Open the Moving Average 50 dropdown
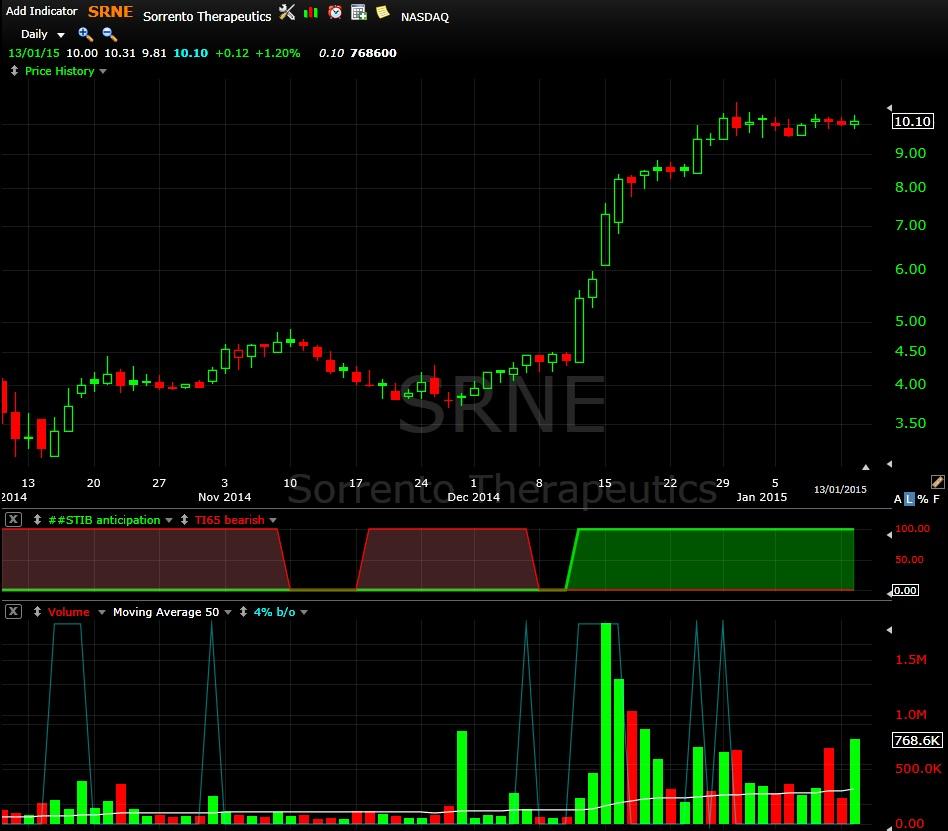 [x=228, y=612]
